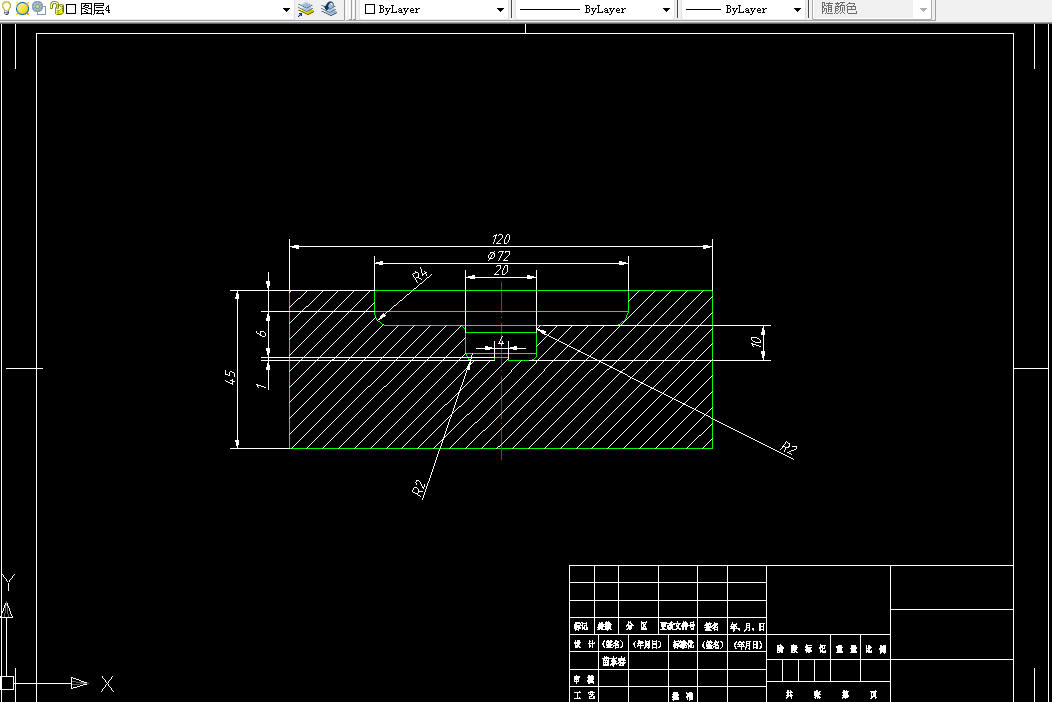The width and height of the screenshot is (1052, 702).
Task: Toggle layer on/off light bulb icon
Action: point(7,8)
